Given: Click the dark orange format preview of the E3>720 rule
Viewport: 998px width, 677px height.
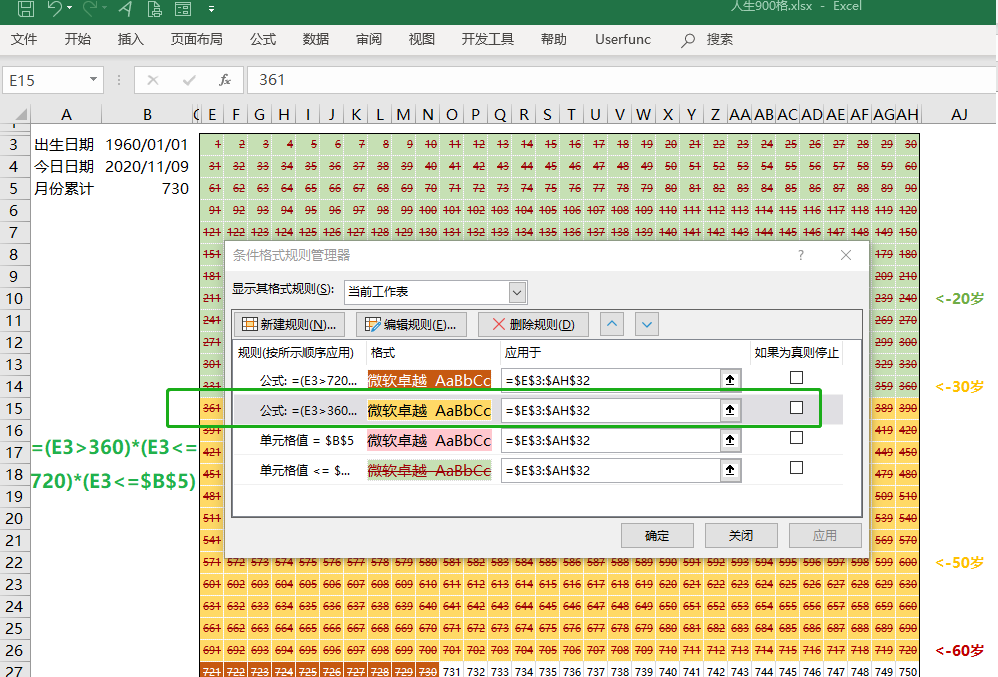Looking at the screenshot, I should pos(429,380).
